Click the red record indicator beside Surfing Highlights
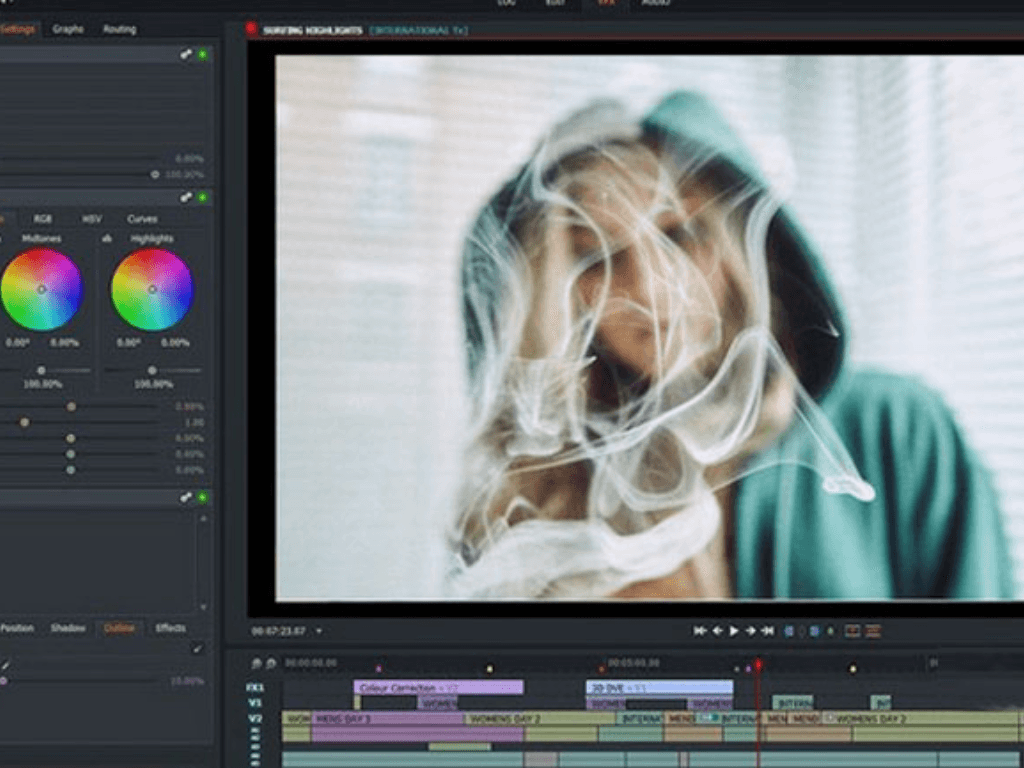Viewport: 1024px width, 768px height. pyautogui.click(x=251, y=30)
